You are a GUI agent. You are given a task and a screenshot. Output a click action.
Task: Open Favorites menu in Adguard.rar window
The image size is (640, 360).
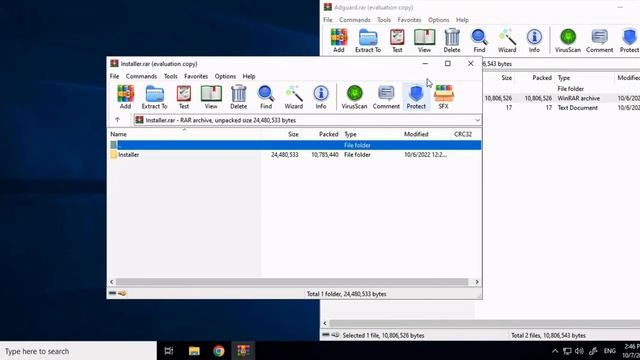[409, 20]
